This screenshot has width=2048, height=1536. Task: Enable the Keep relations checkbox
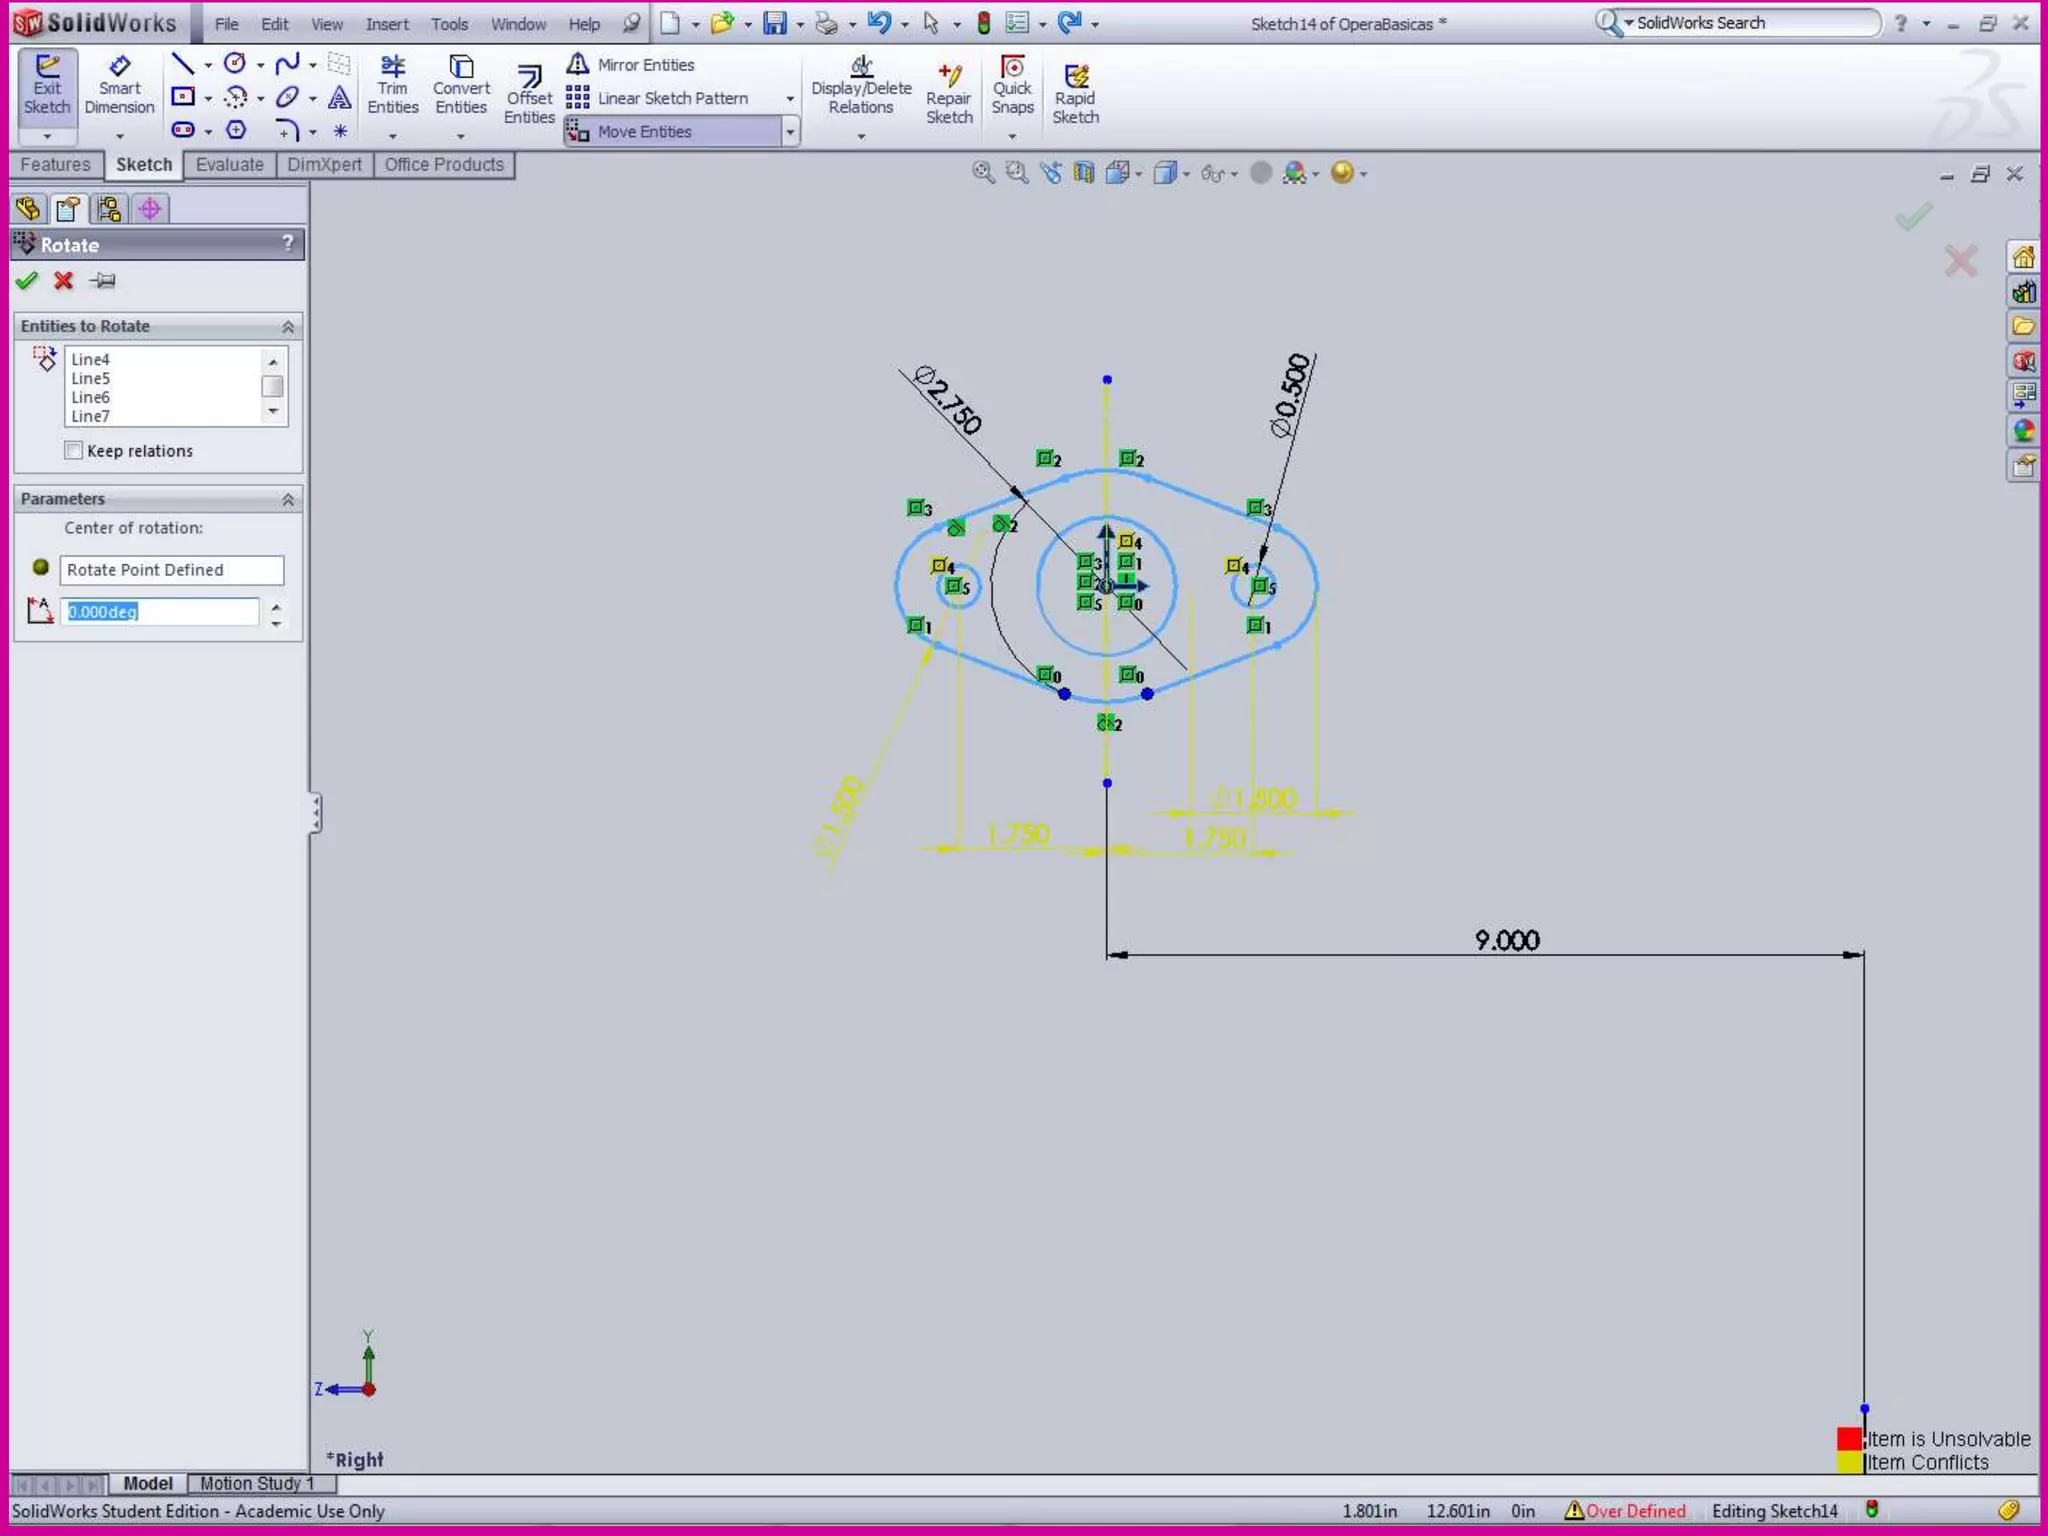click(x=74, y=451)
